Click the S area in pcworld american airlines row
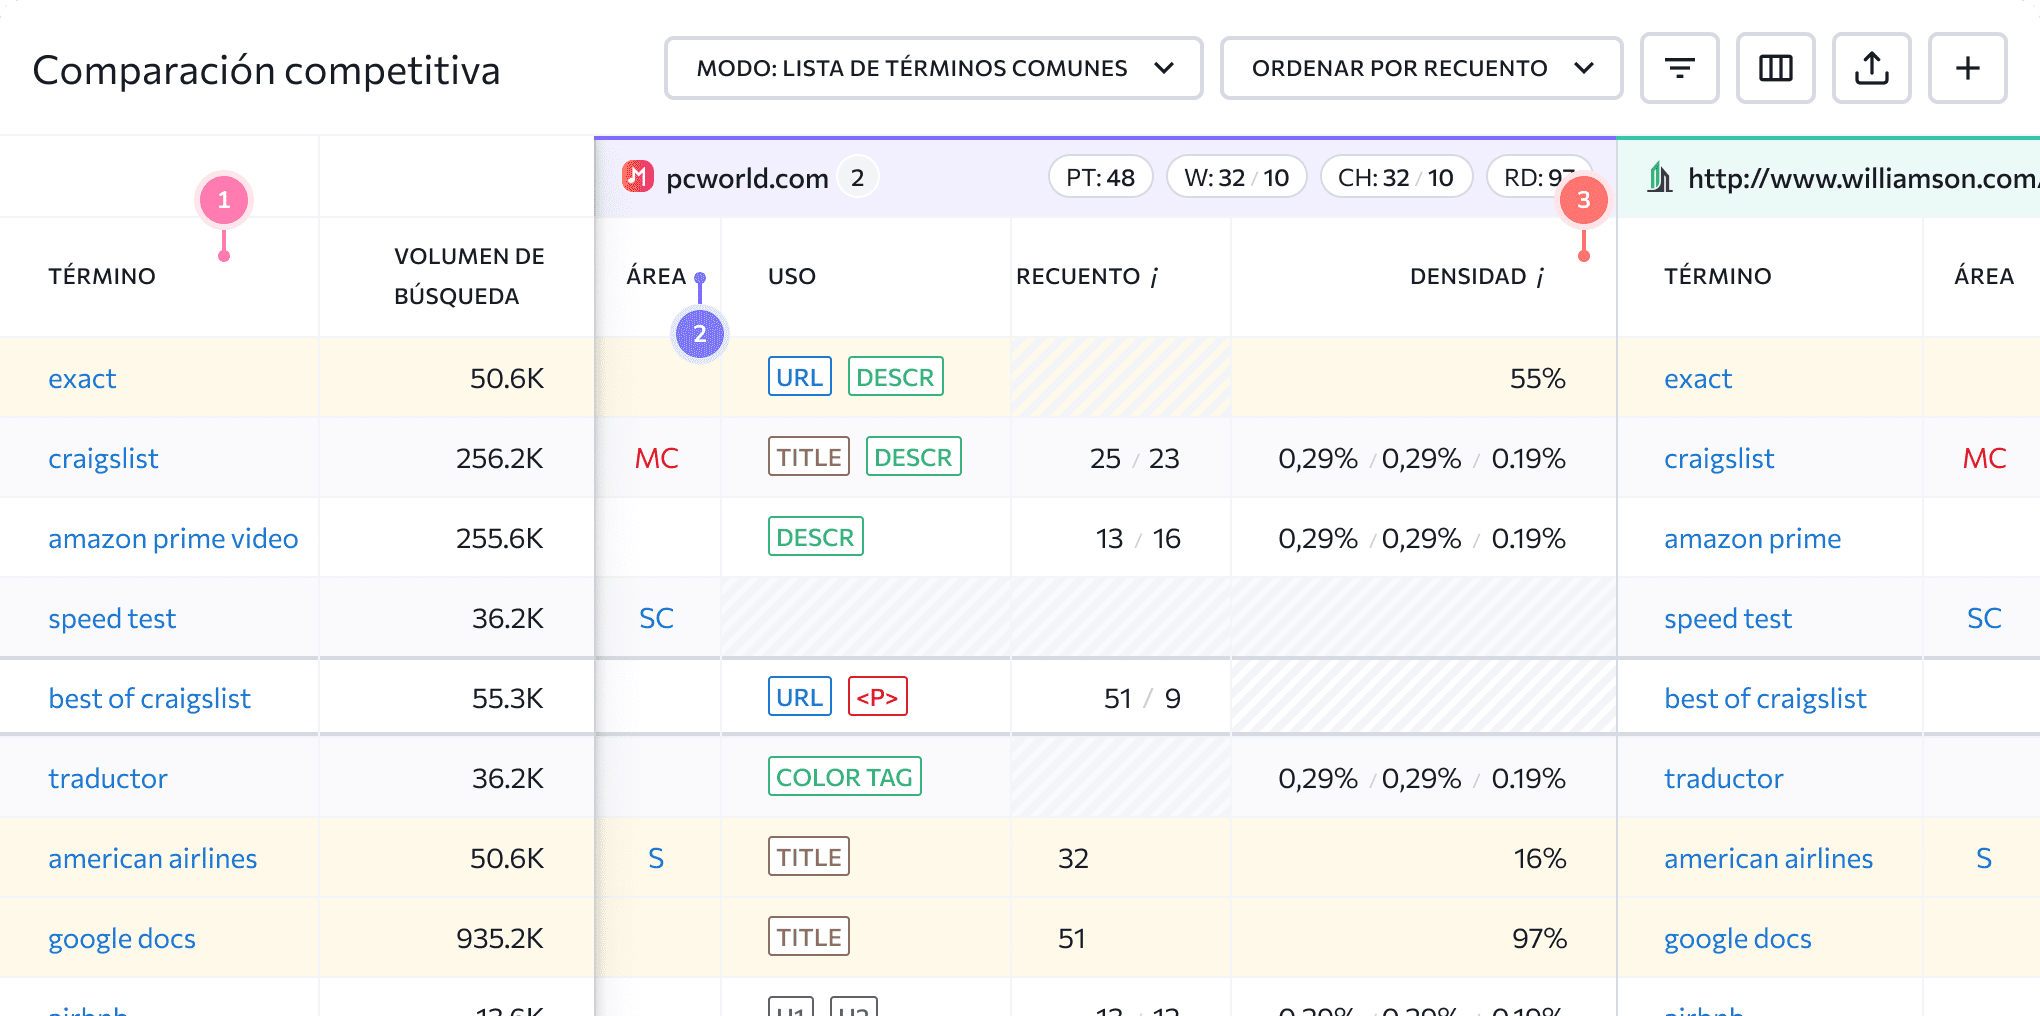Image resolution: width=2040 pixels, height=1016 pixels. 656,858
